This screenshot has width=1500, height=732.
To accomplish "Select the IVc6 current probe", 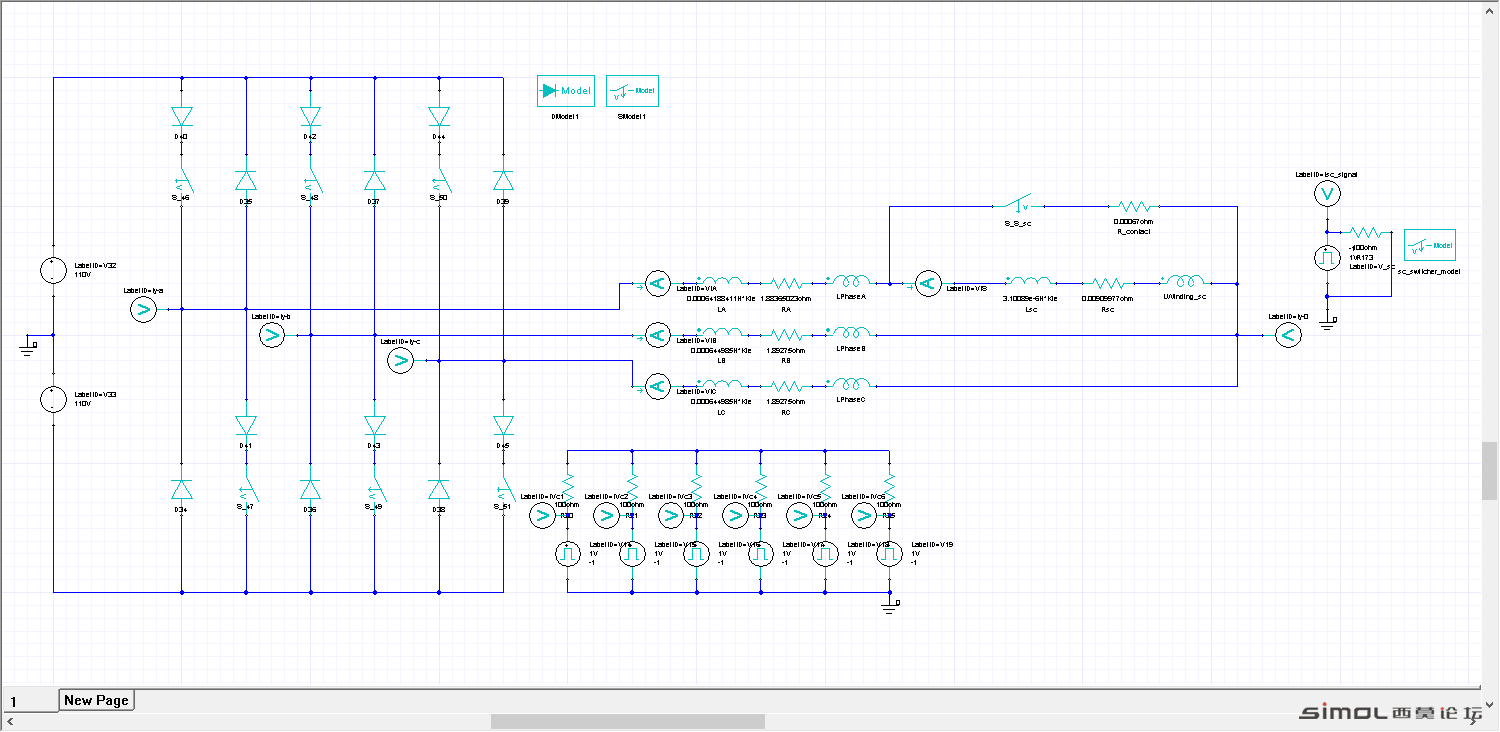I will point(864,515).
